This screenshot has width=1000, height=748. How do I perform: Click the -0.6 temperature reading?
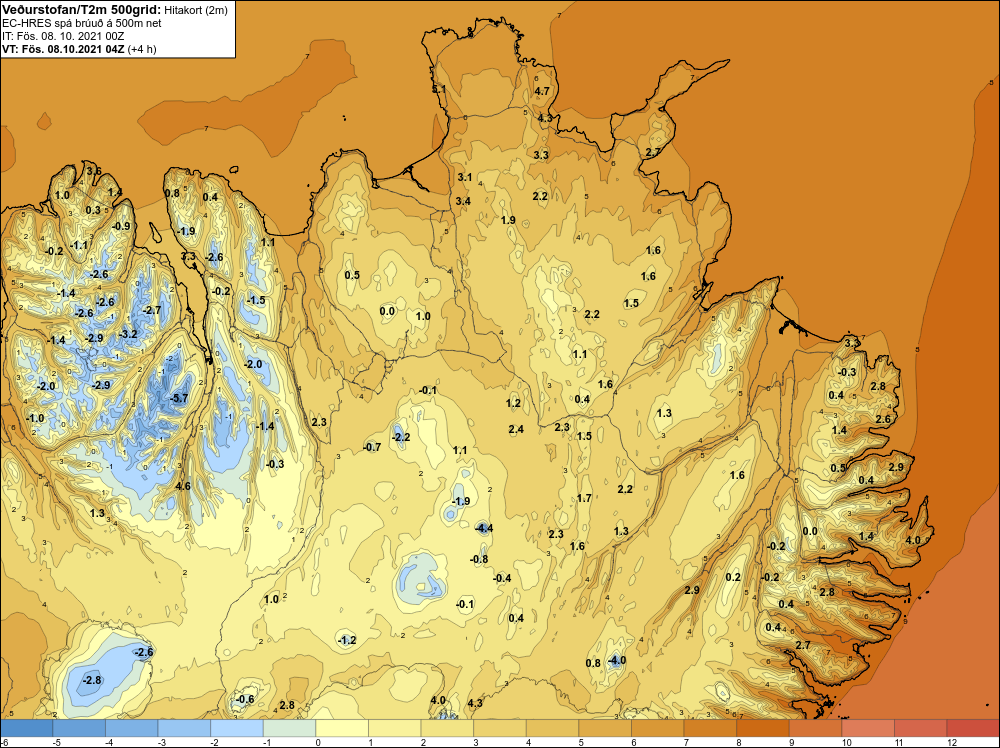coord(245,700)
